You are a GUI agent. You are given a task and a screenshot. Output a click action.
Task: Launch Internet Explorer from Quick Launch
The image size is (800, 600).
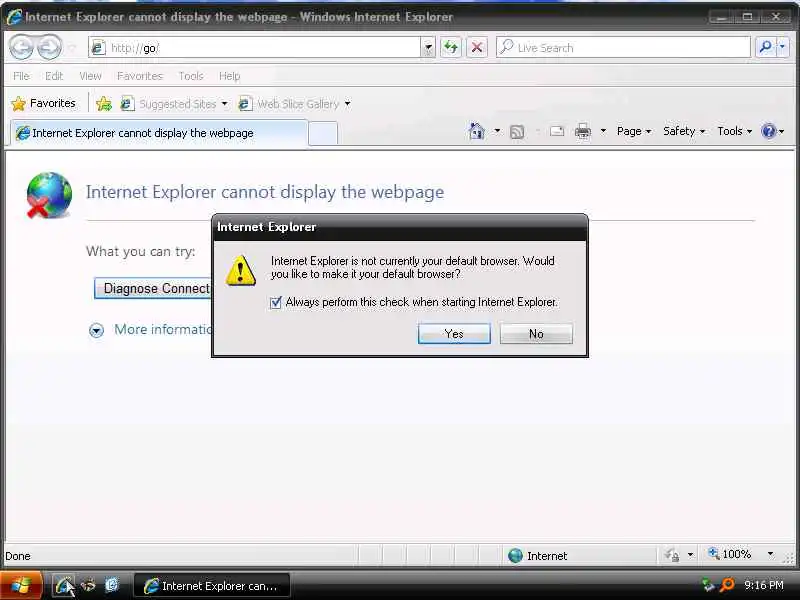pyautogui.click(x=64, y=585)
